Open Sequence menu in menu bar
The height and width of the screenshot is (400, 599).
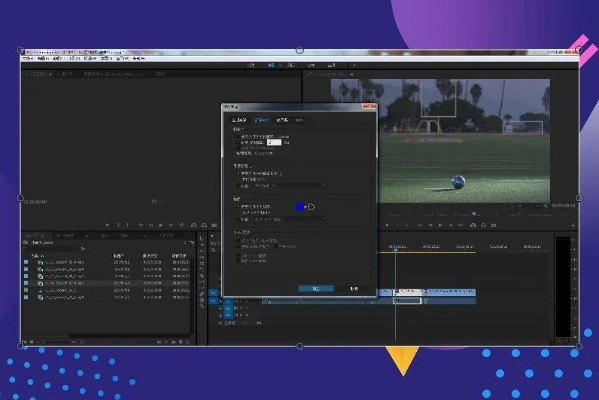(74, 58)
